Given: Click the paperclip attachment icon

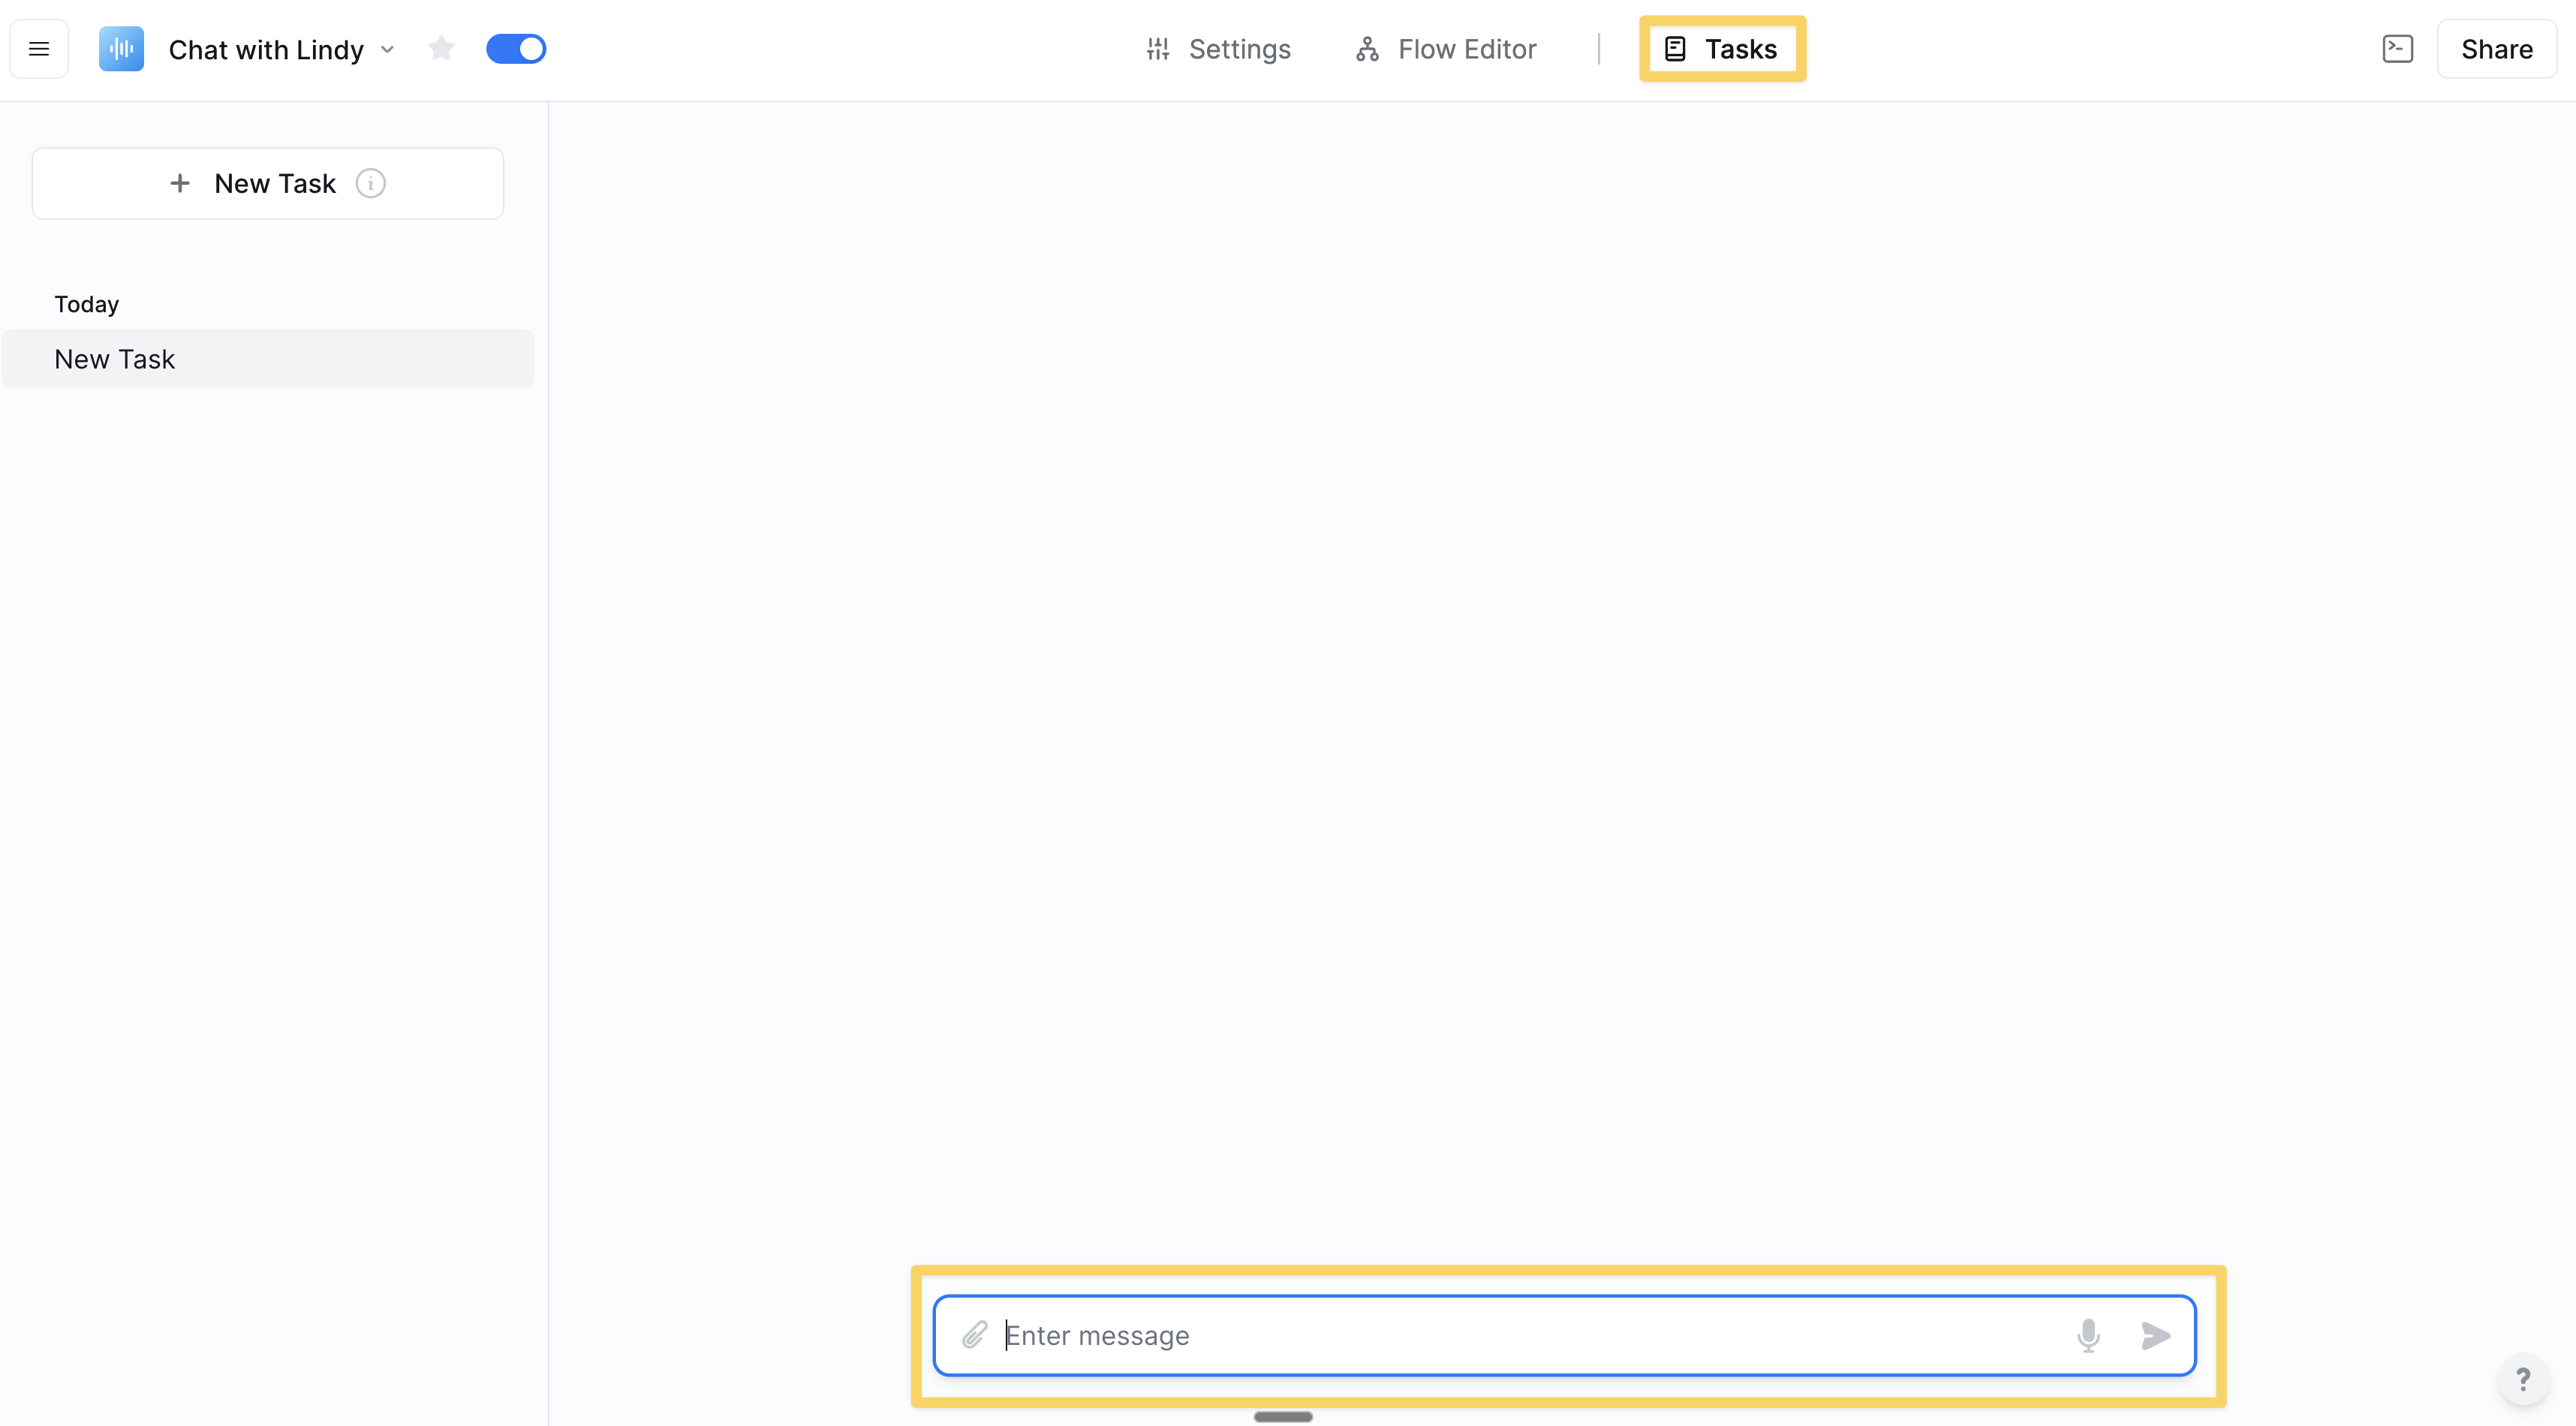Looking at the screenshot, I should pos(975,1335).
